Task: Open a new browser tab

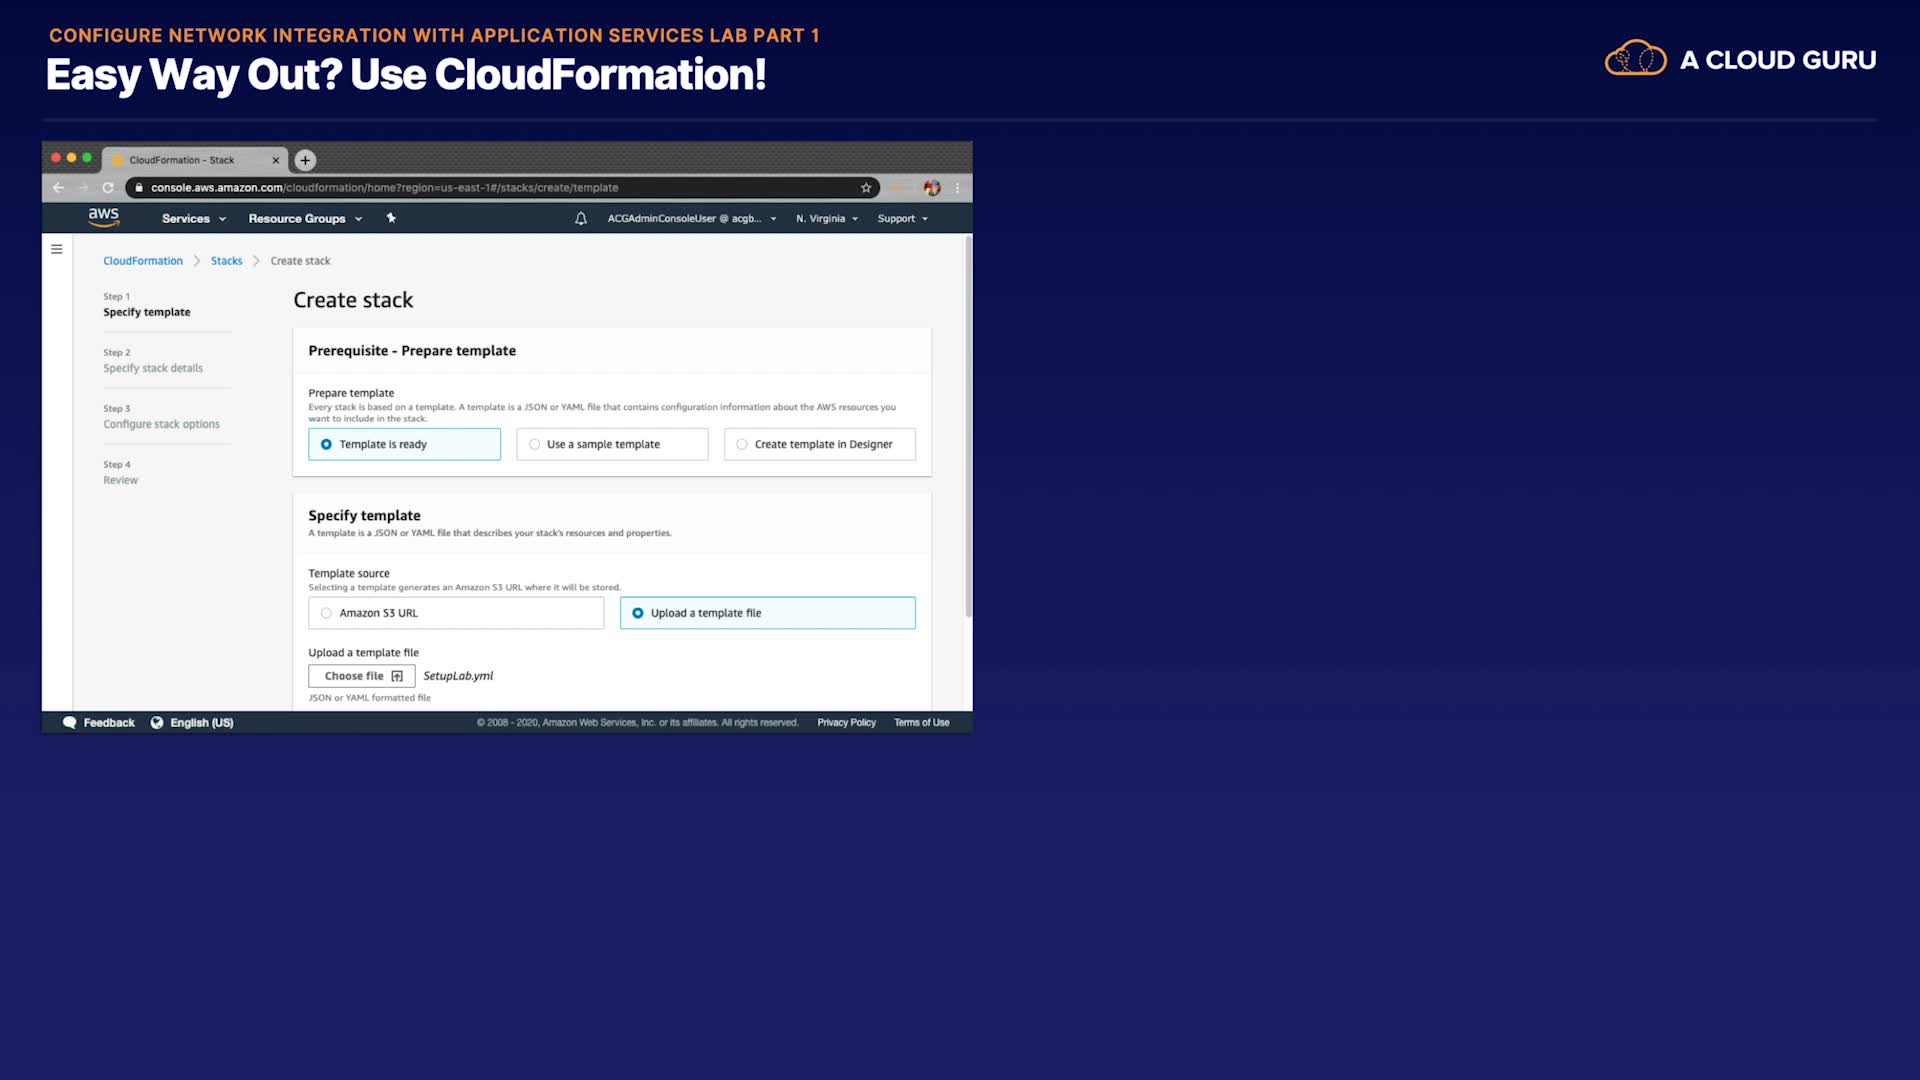Action: 305,160
